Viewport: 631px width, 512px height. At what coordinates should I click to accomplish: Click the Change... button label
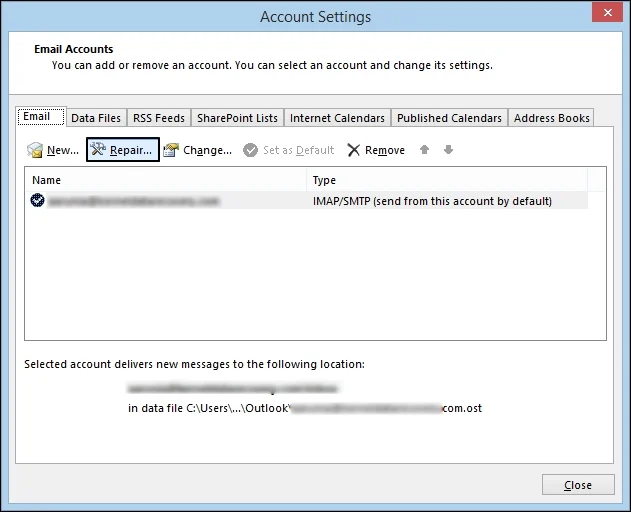point(207,150)
